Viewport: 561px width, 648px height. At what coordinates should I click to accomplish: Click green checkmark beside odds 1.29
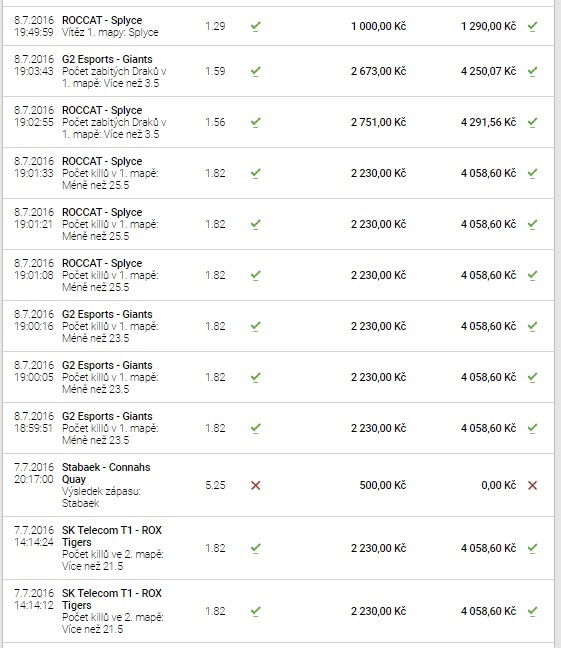click(x=255, y=26)
